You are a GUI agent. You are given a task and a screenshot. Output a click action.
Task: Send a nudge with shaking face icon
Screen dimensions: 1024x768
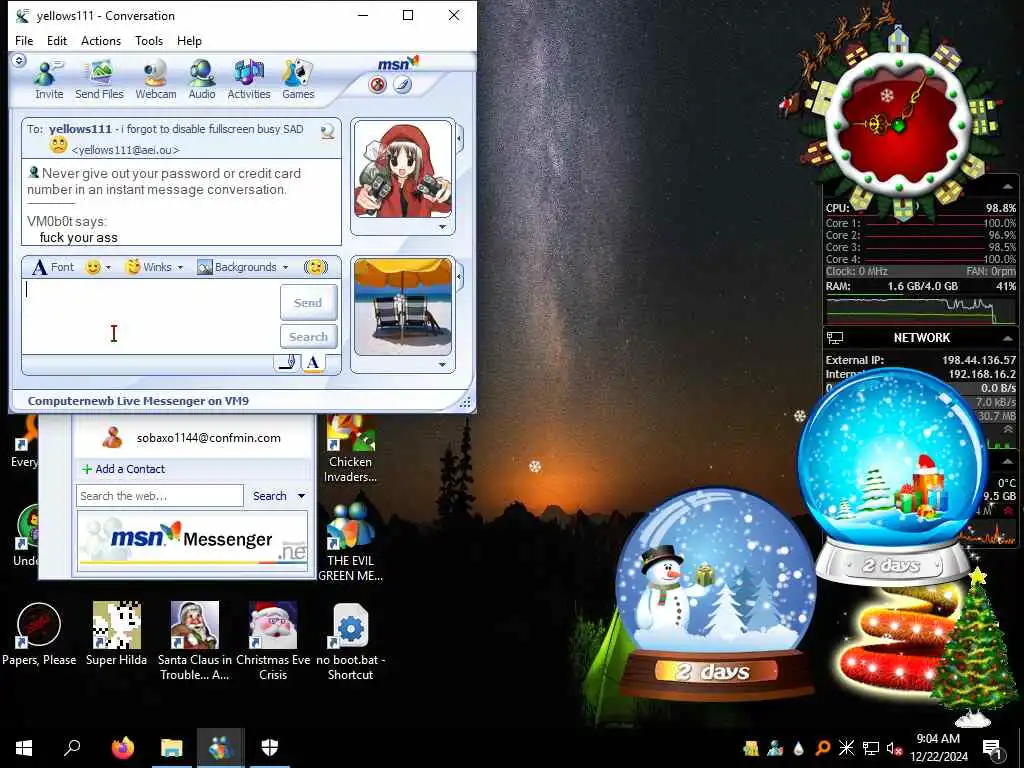pos(315,267)
